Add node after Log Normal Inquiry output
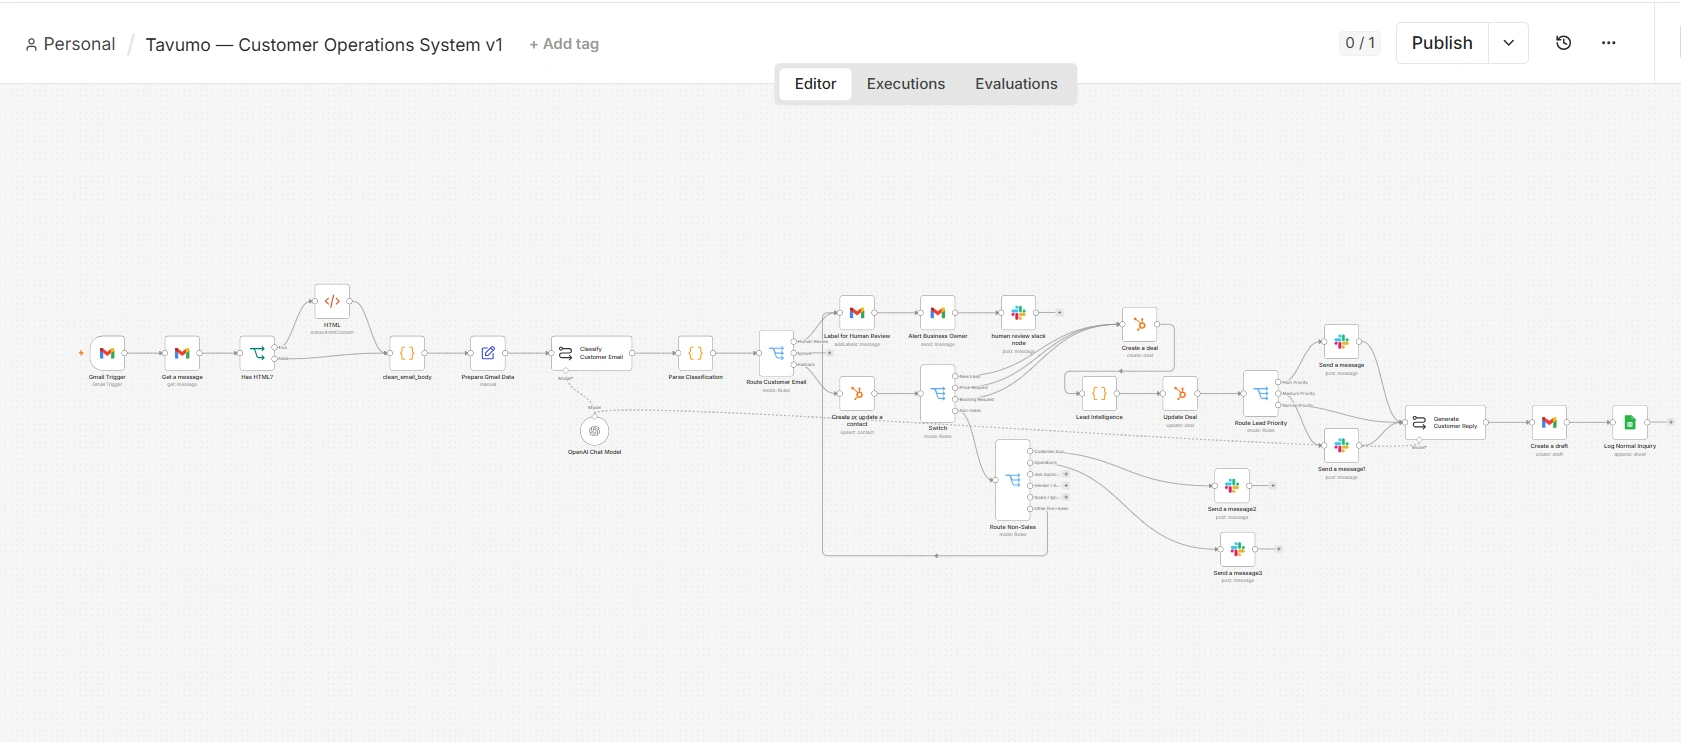Viewport: 1681px width, 742px height. coord(1671,422)
